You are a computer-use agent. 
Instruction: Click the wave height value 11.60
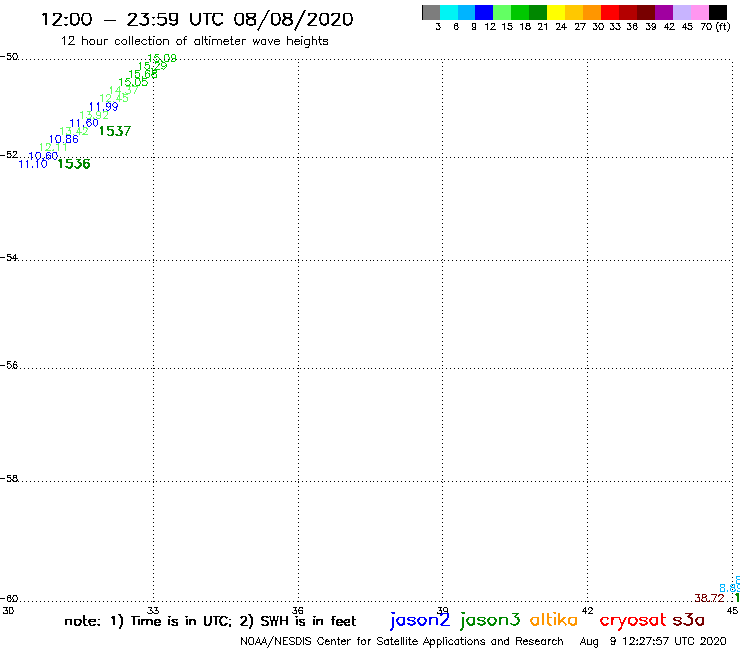tap(84, 123)
